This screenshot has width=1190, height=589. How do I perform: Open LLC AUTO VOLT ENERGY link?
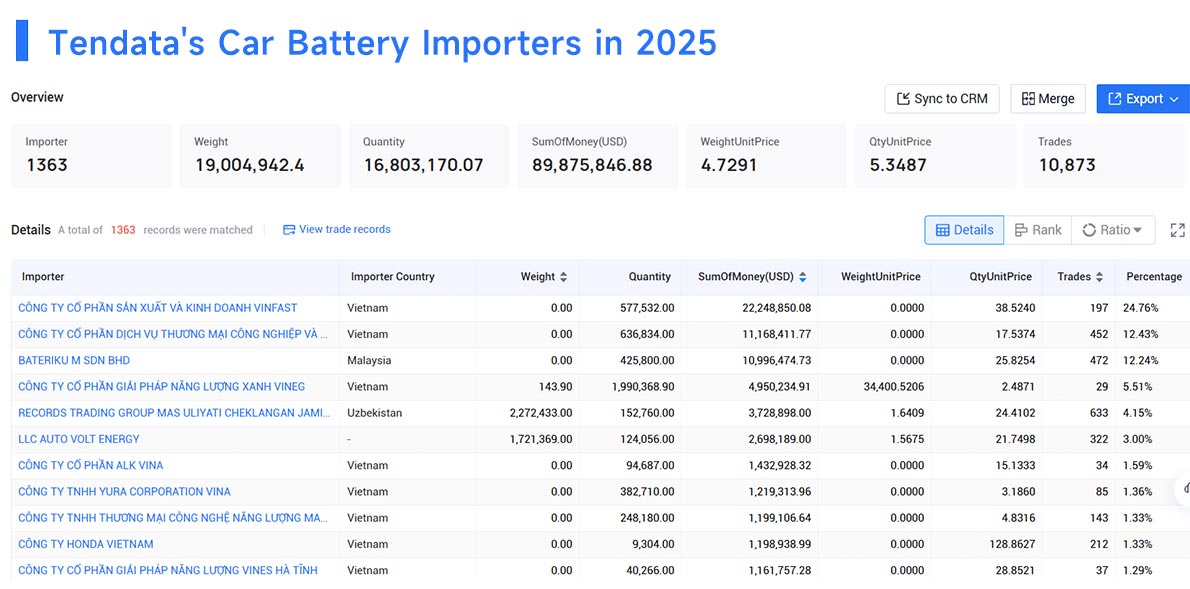[x=79, y=439]
